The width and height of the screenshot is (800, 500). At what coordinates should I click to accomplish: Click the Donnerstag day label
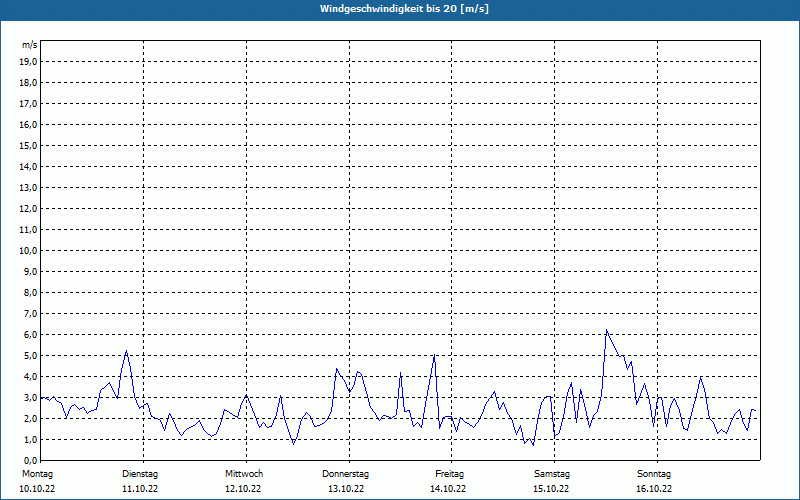345,474
